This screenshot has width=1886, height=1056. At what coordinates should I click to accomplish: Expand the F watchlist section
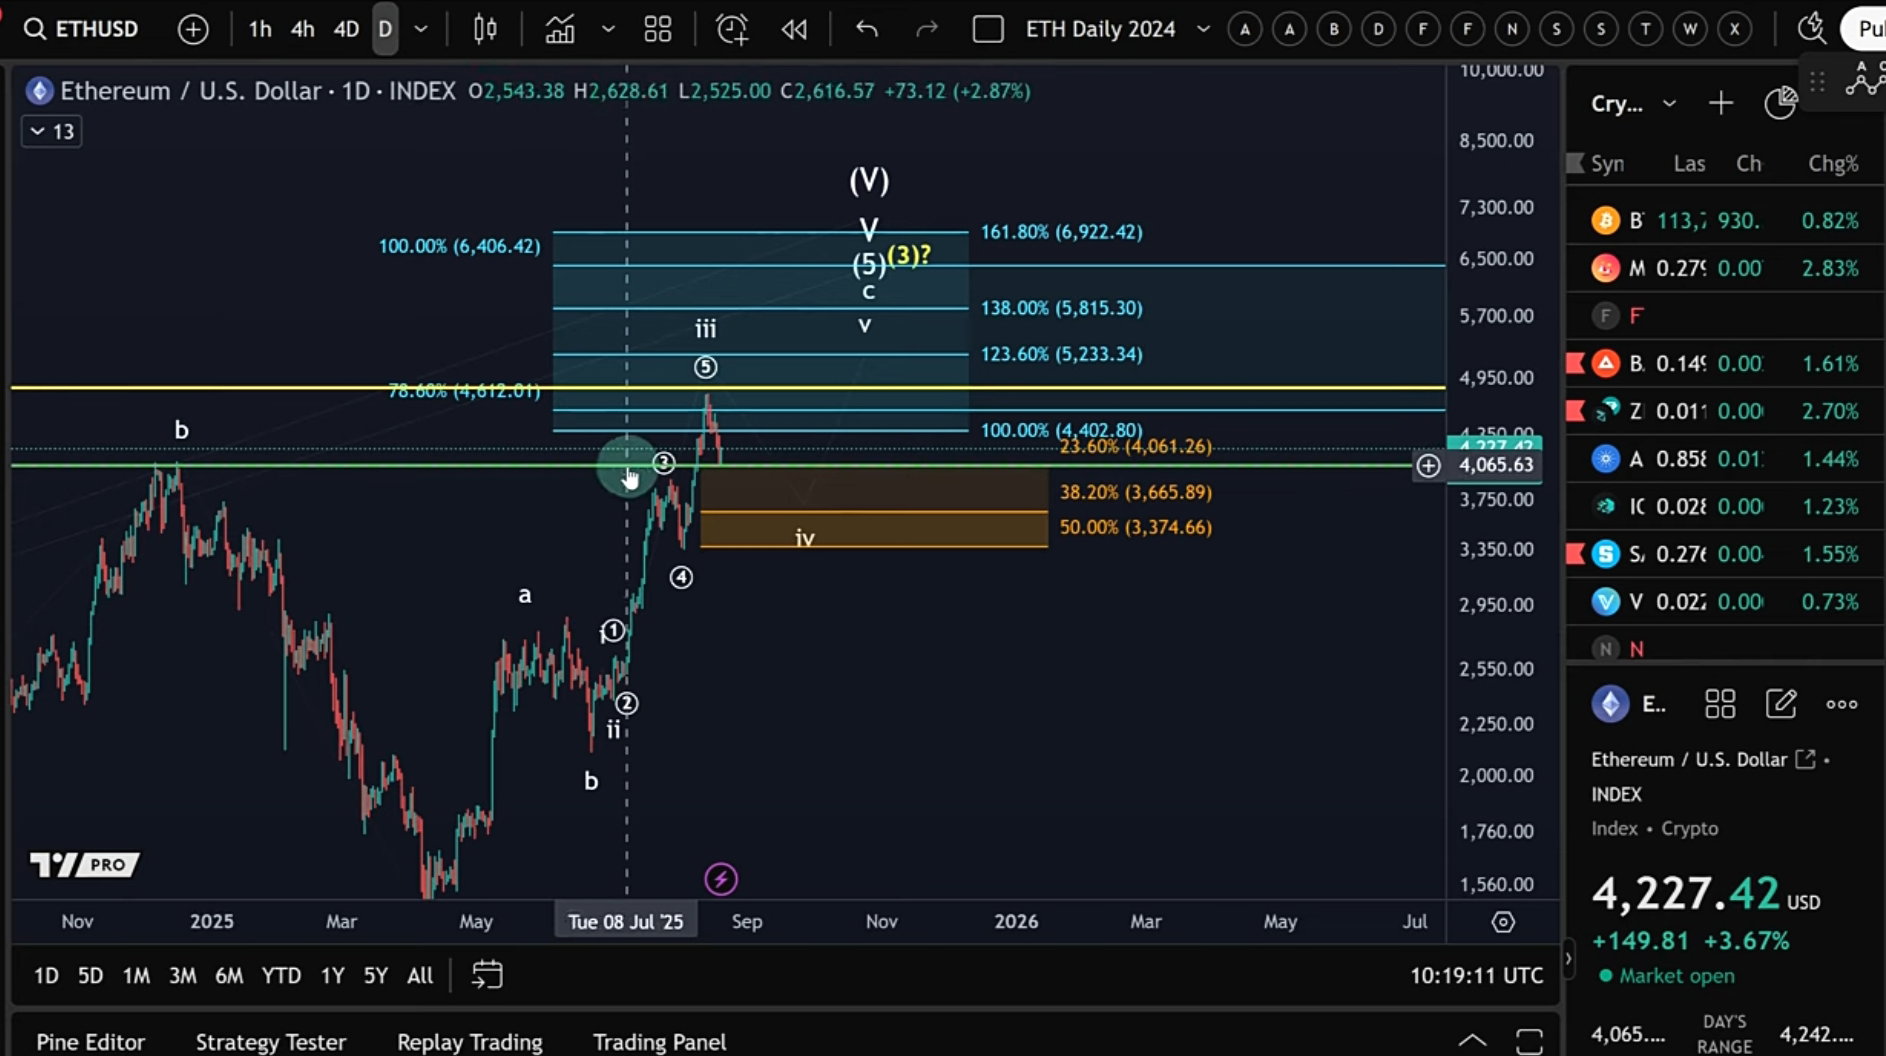point(1725,316)
